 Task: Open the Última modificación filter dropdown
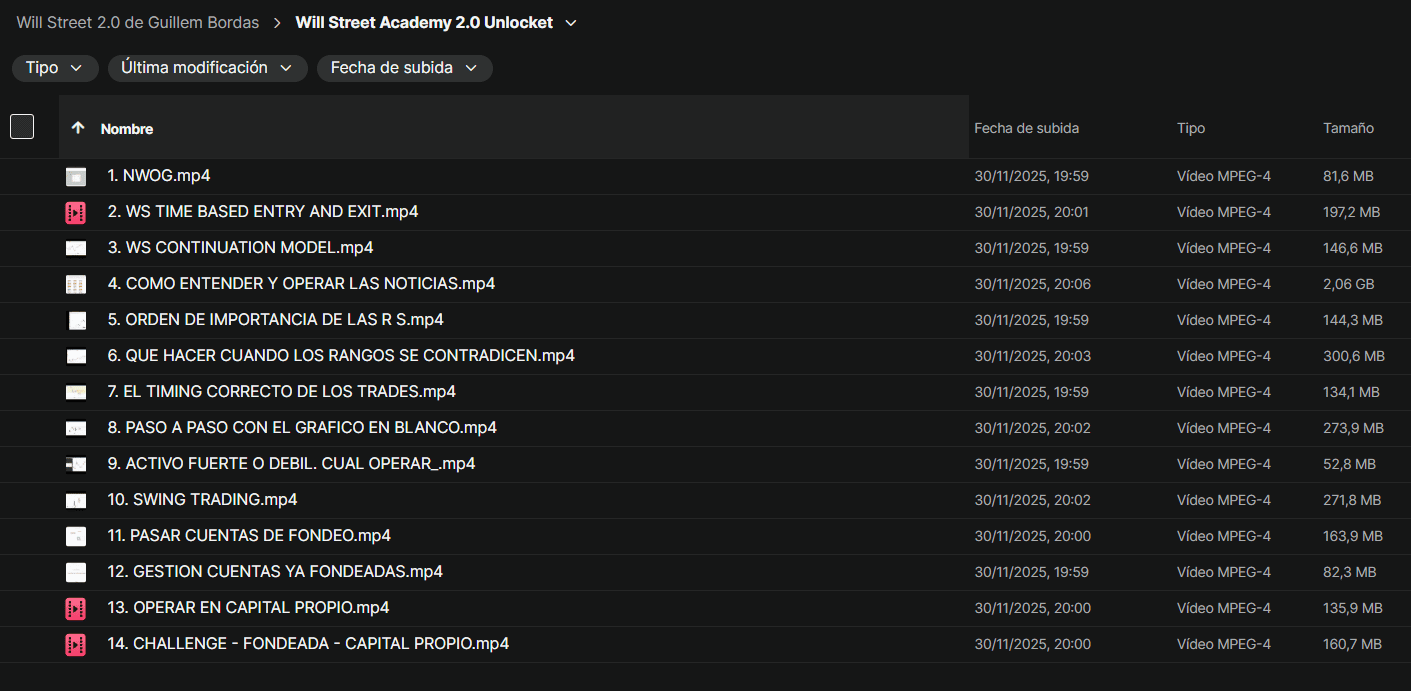pos(207,68)
